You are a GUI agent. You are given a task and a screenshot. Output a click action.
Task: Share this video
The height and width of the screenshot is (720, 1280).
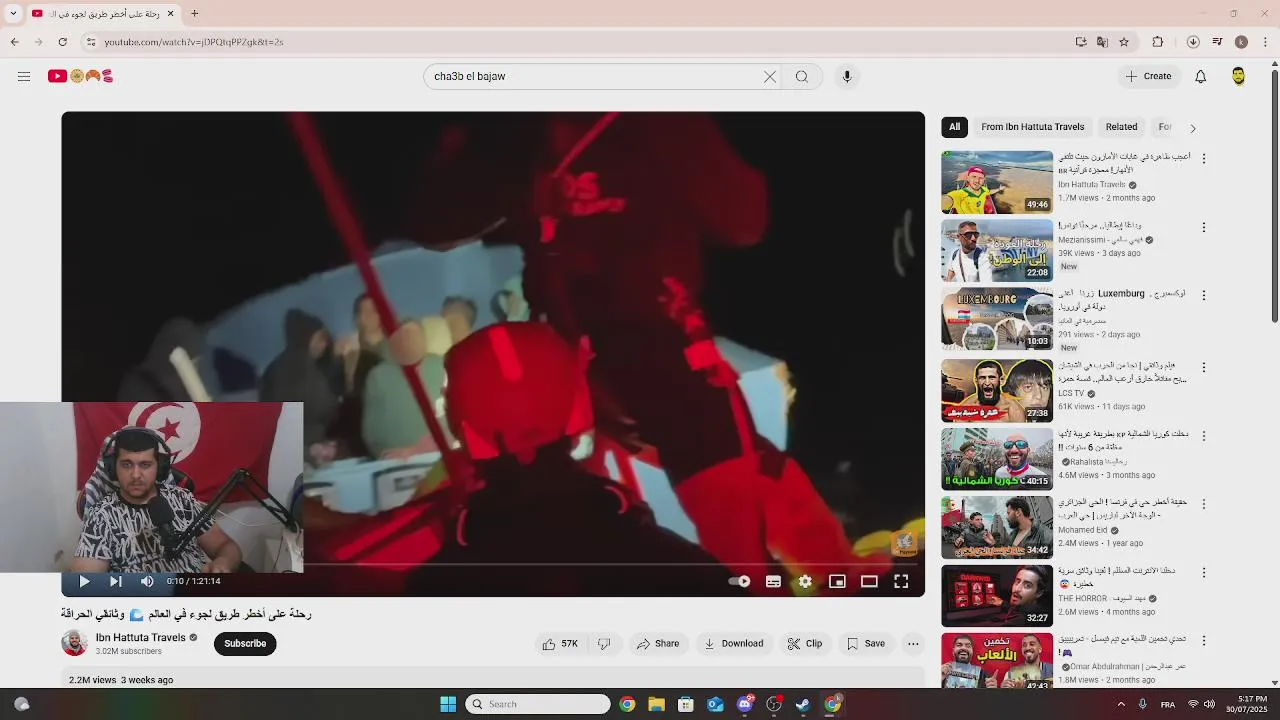click(658, 644)
